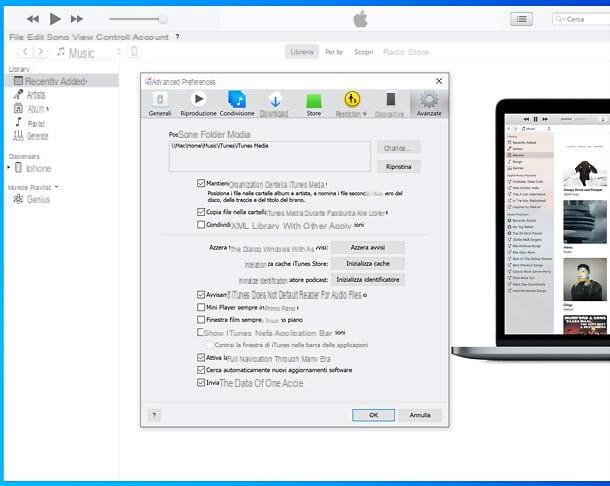
Task: Toggle Mantieni organizzata cartella iTunes Media
Action: coord(201,183)
